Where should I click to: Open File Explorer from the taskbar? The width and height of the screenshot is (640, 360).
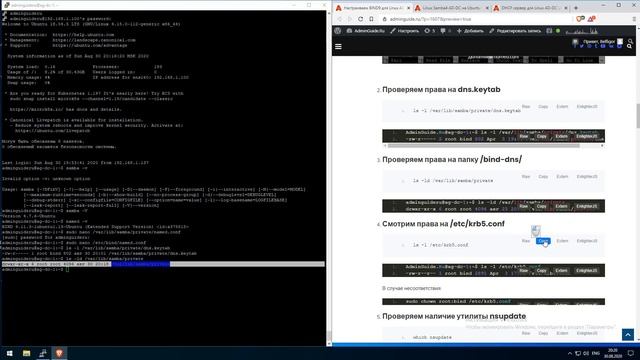pos(27,353)
